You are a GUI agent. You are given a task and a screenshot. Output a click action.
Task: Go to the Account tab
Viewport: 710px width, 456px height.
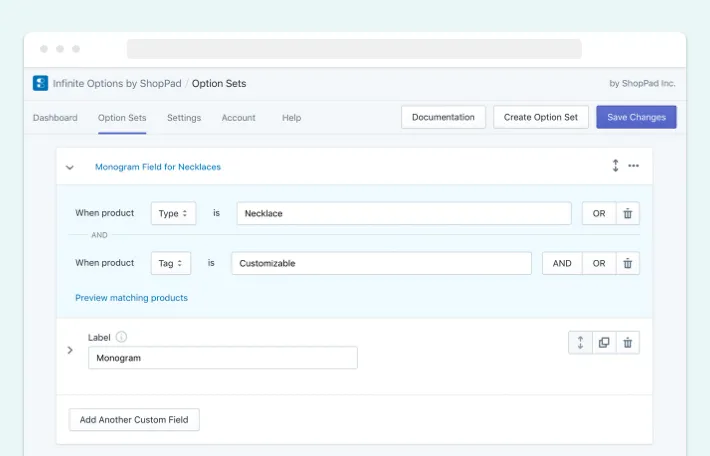(239, 118)
